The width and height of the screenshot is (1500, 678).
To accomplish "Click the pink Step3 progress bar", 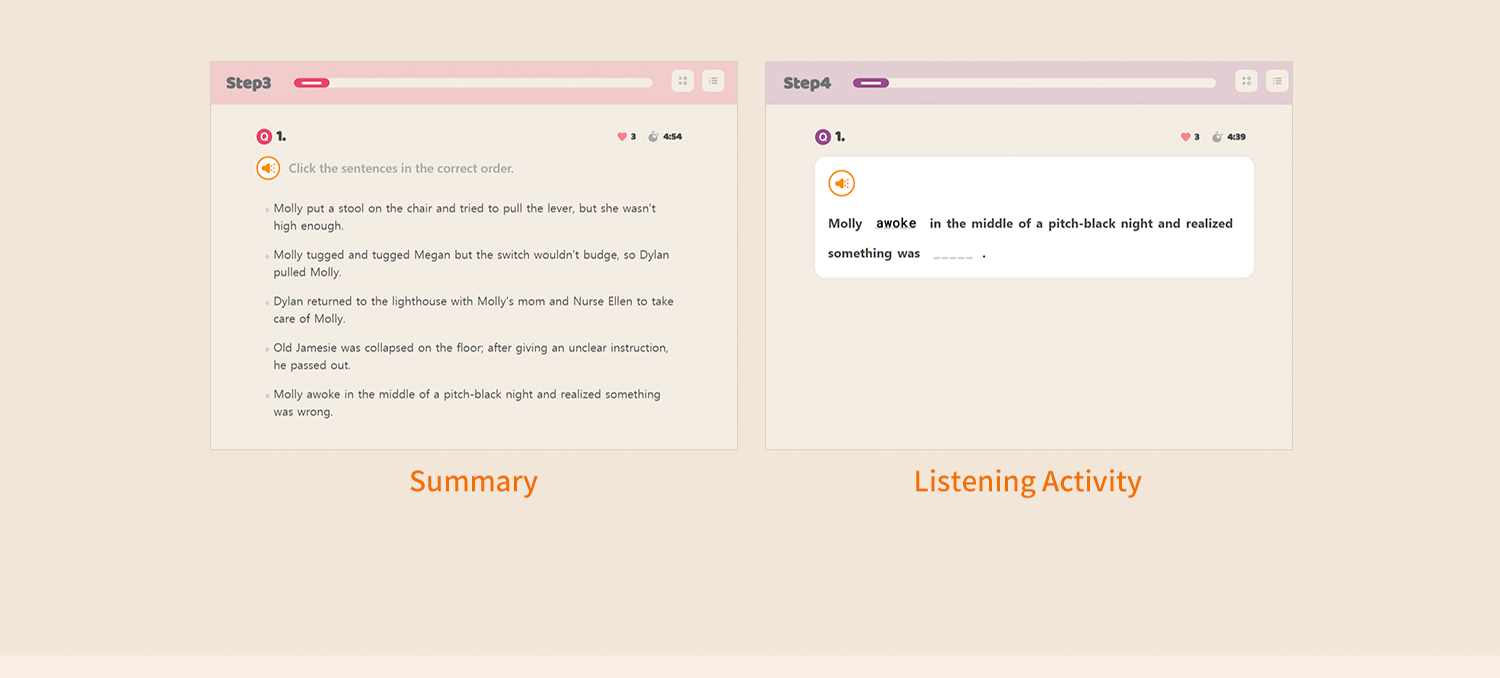I will coord(473,83).
